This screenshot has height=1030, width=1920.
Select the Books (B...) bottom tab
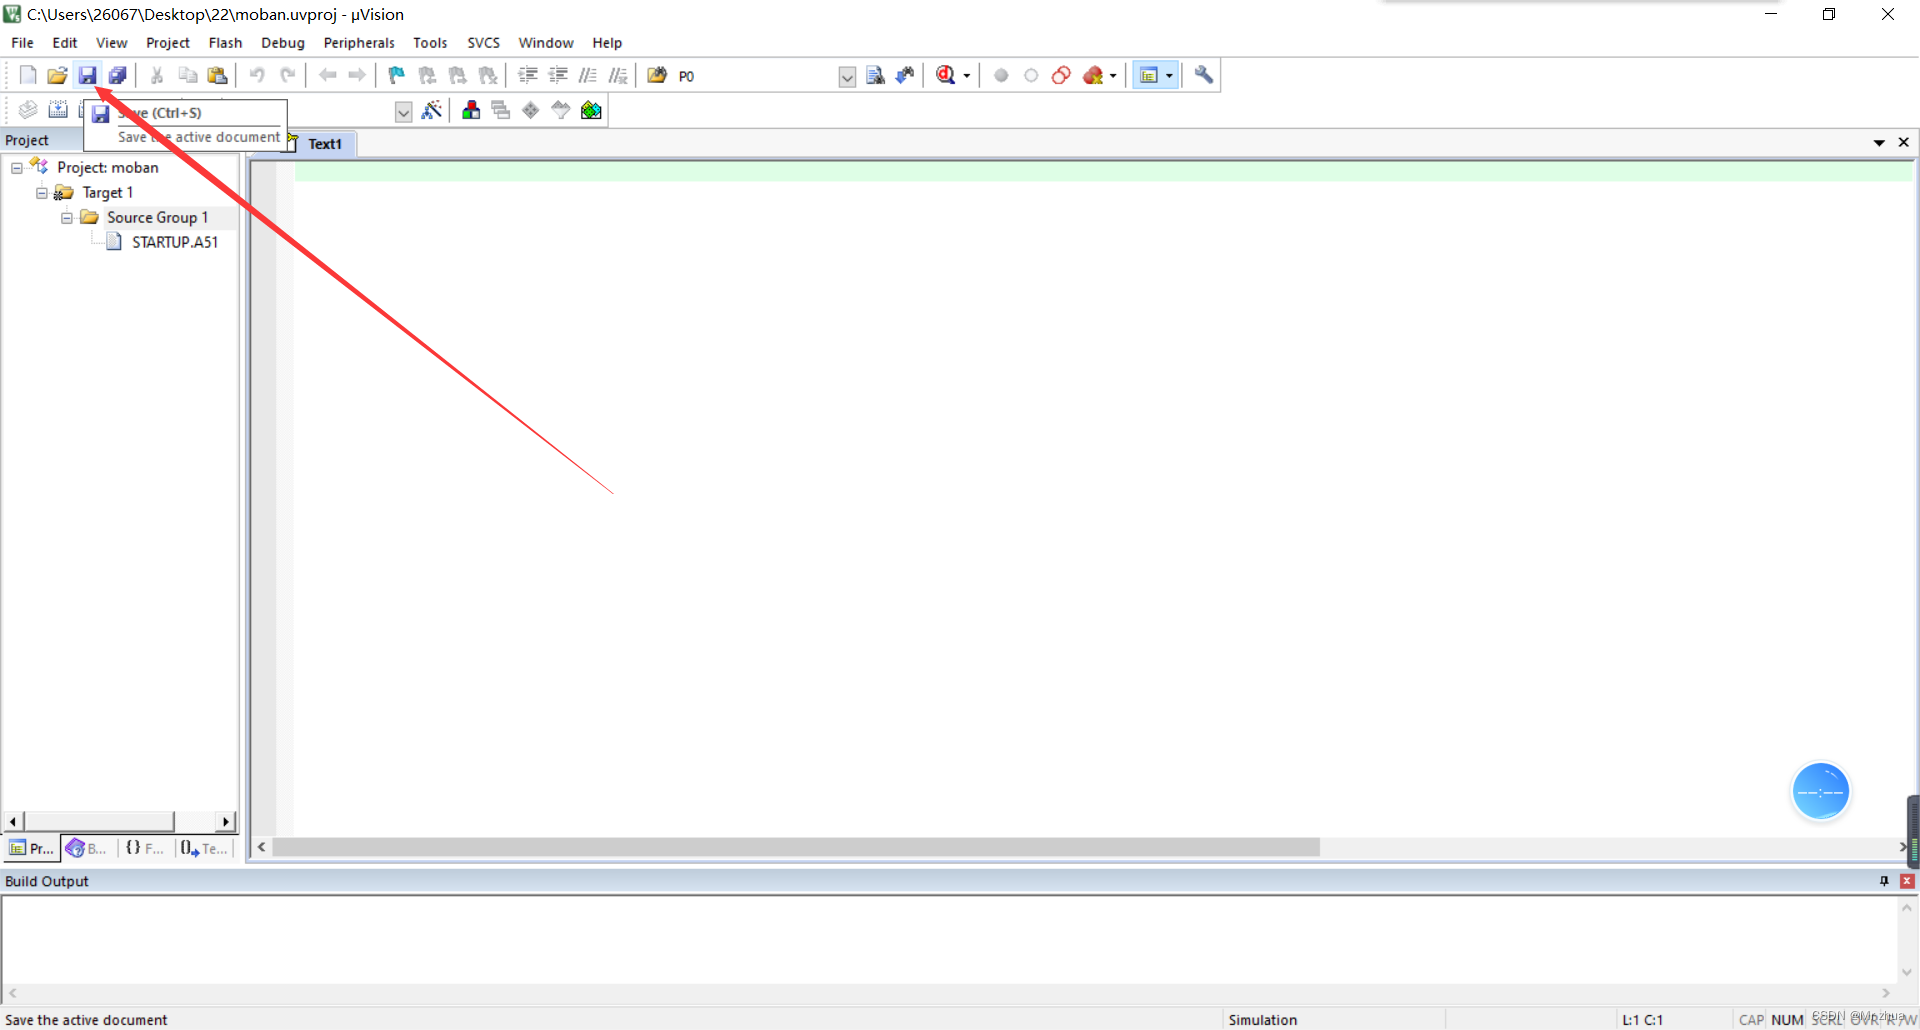pyautogui.click(x=87, y=849)
